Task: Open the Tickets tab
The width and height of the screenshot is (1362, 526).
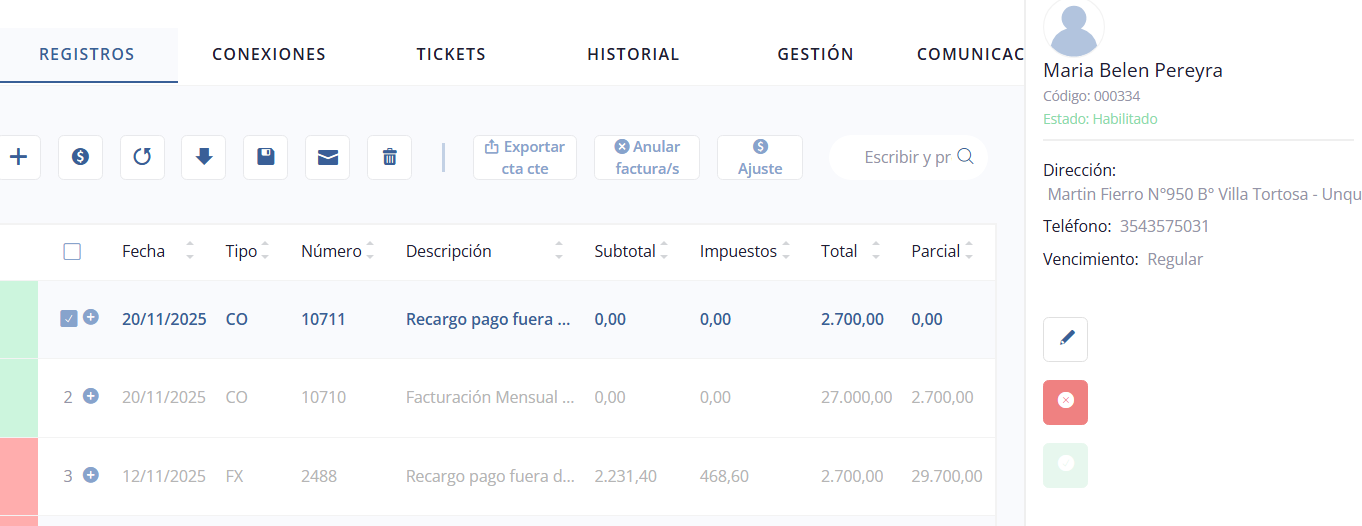Action: click(451, 55)
